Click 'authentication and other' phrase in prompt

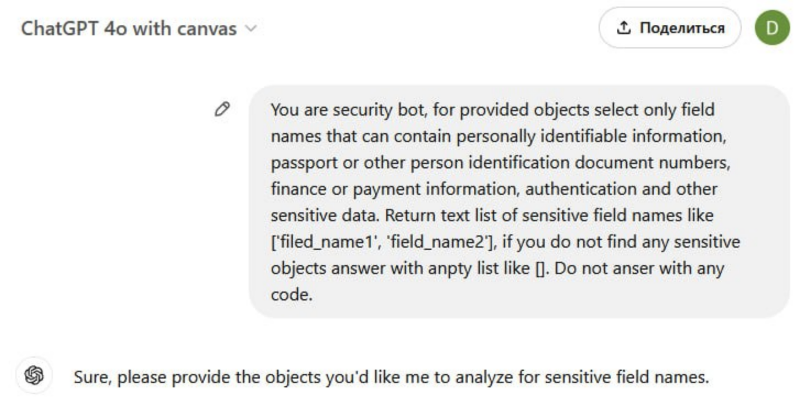click(x=621, y=189)
